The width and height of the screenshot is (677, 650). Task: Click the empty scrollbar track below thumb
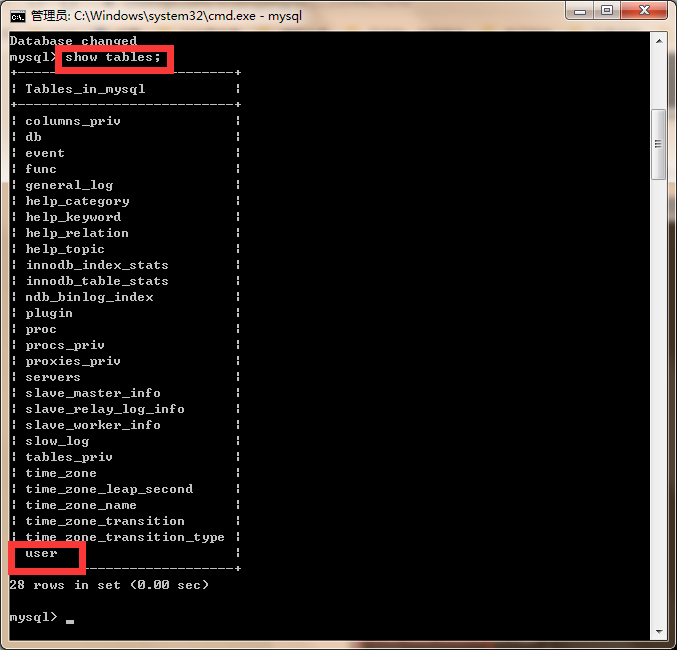[659, 400]
